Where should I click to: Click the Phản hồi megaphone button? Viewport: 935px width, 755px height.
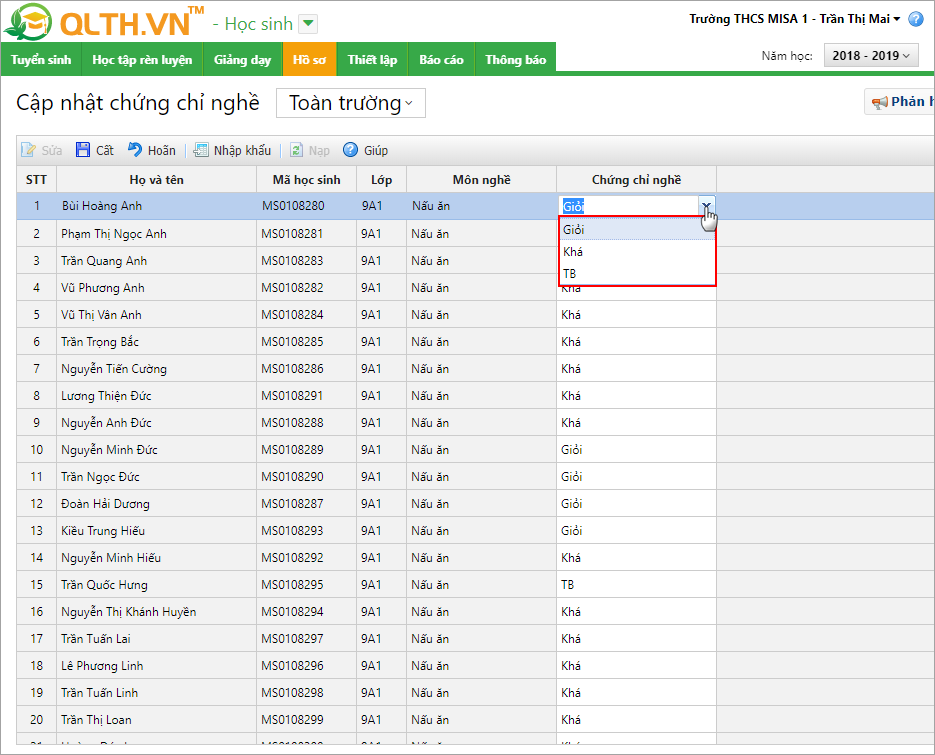click(900, 102)
